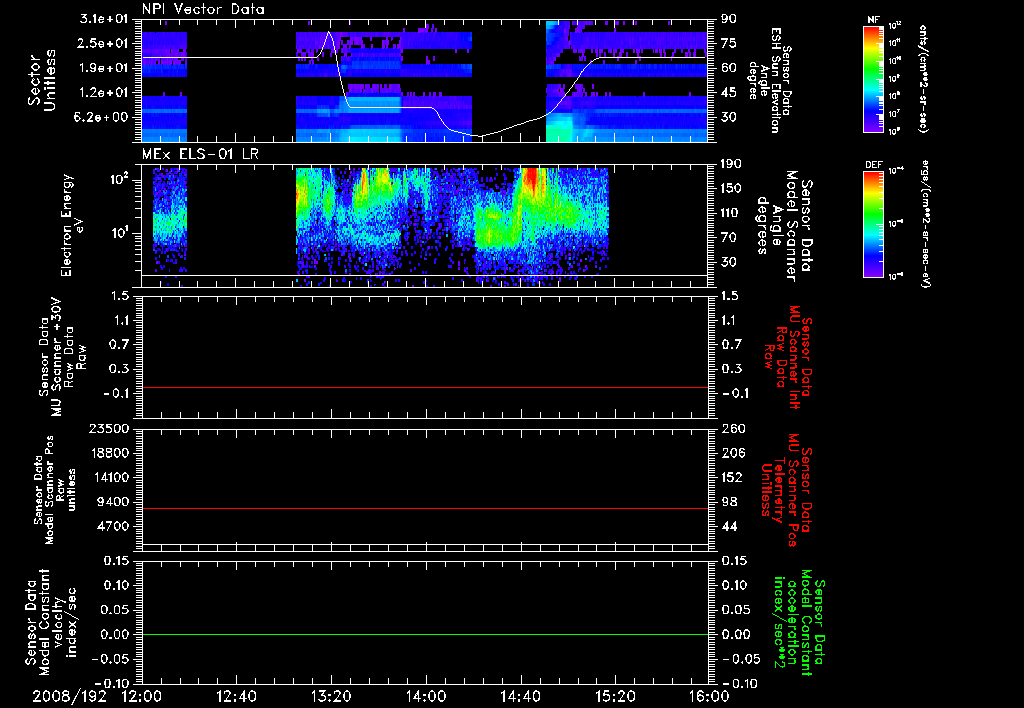Click the '12:40' time axis label

tap(236, 696)
